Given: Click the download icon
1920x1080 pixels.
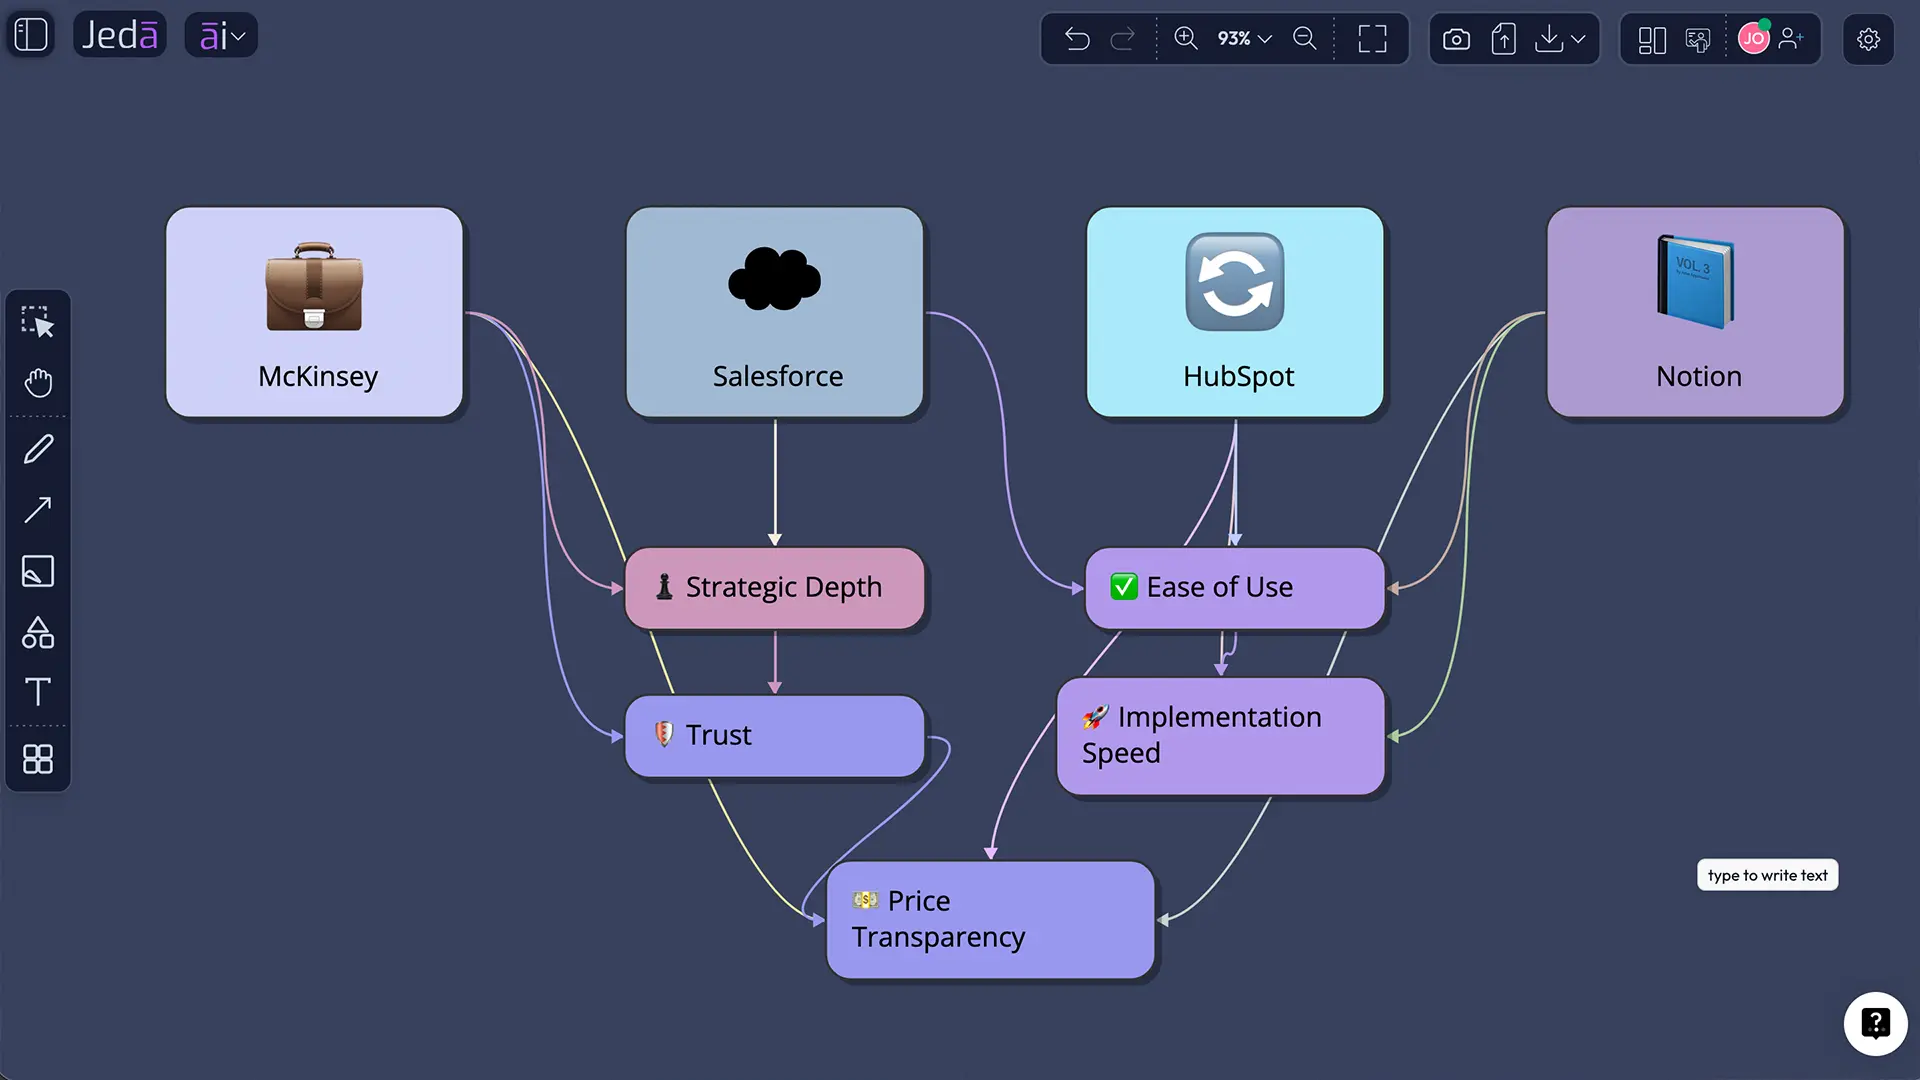Looking at the screenshot, I should (x=1549, y=39).
